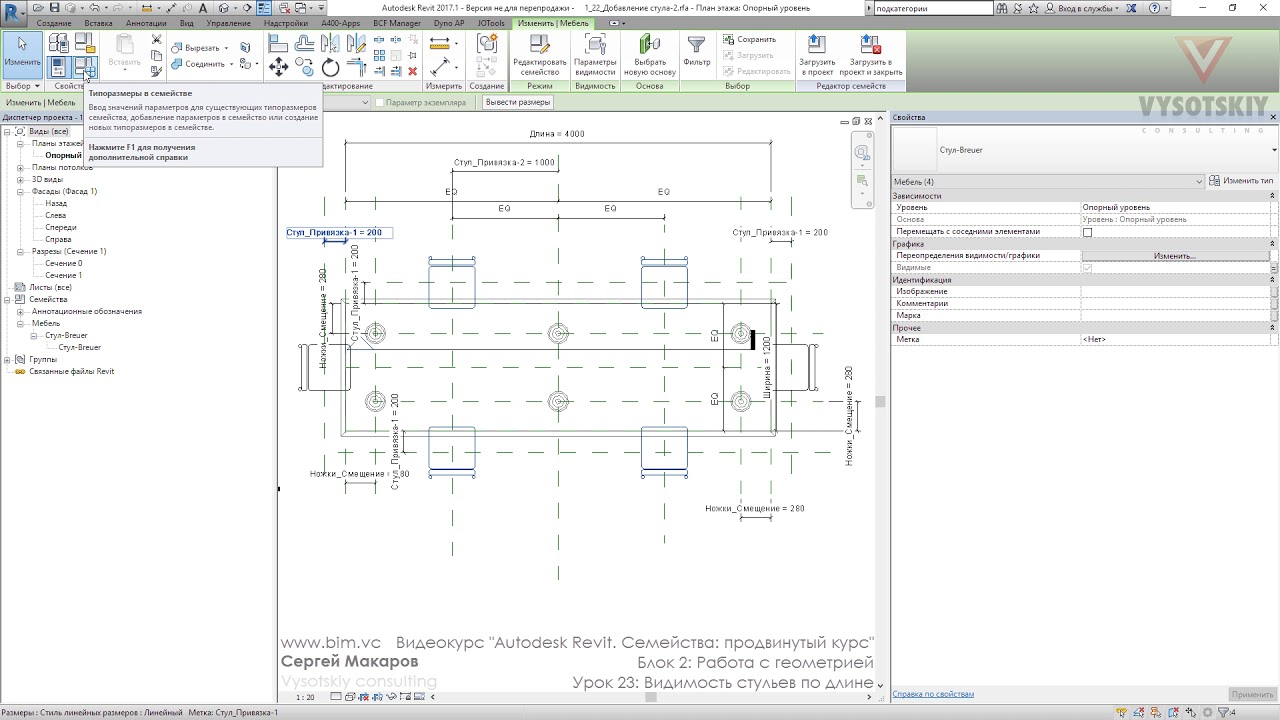Click the 'Изменить тип' button

[1242, 181]
